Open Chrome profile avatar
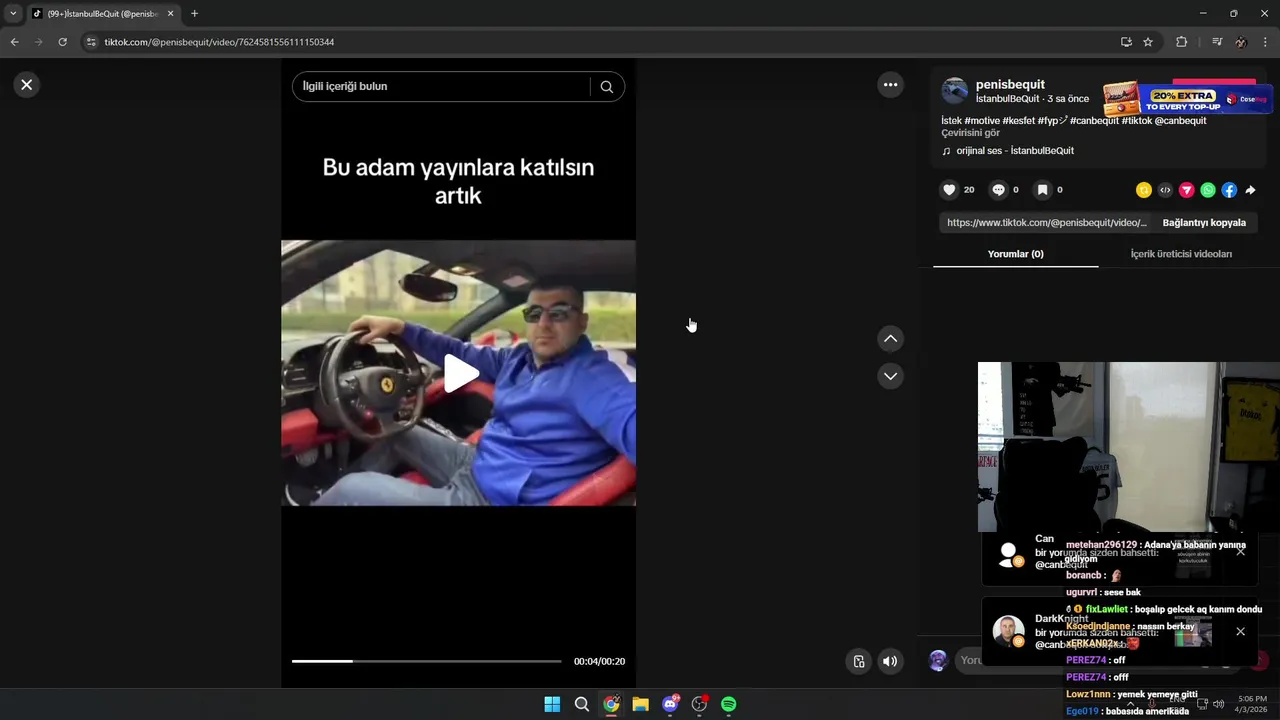This screenshot has height=720, width=1280. [x=1241, y=42]
